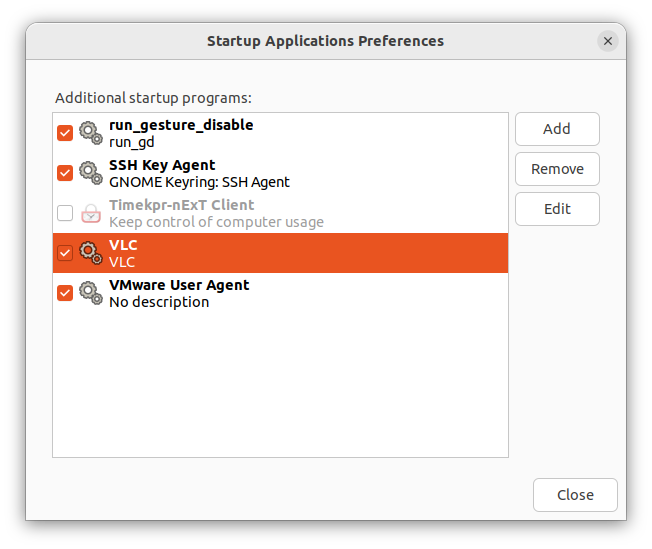Click the VMware User Agent gear icon
This screenshot has height=549, width=652.
(91, 293)
